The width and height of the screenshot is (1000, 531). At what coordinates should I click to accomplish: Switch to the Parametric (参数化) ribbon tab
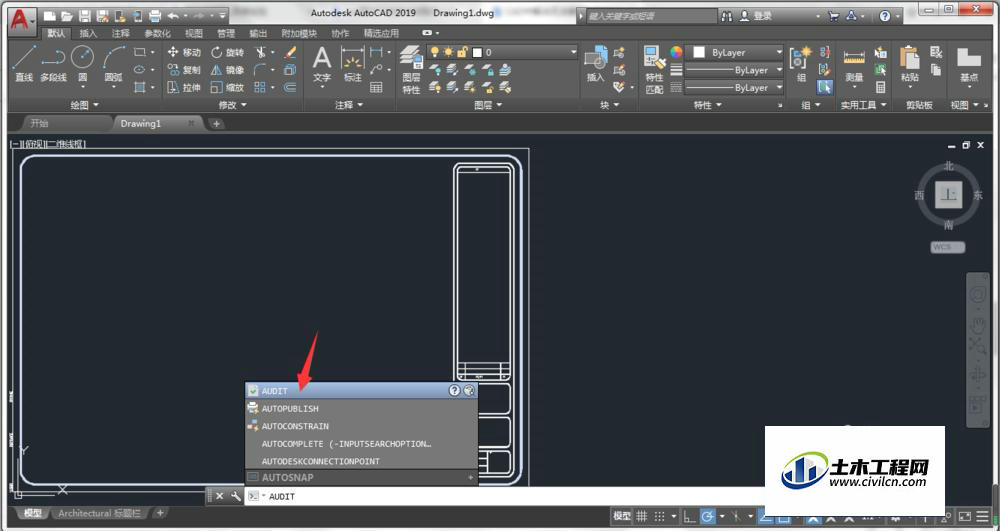tap(157, 33)
